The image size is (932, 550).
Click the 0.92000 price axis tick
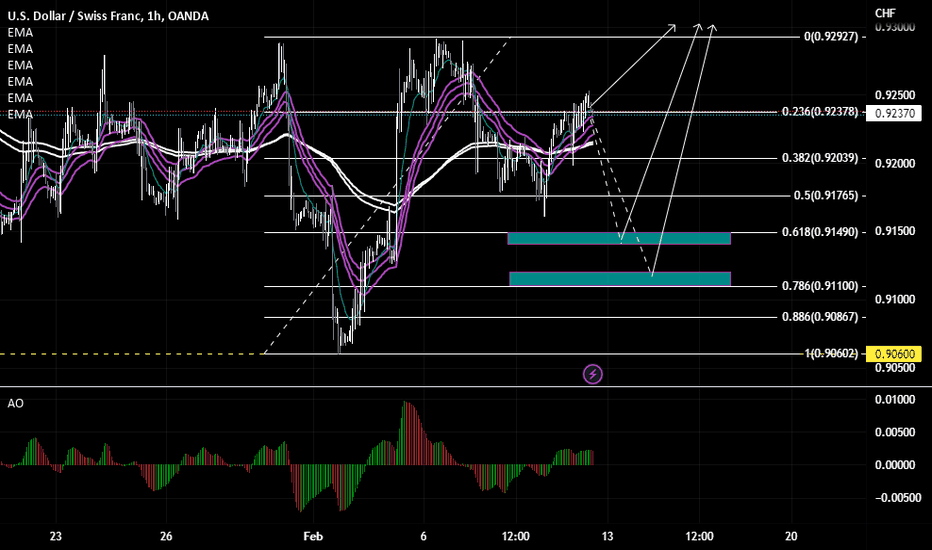point(895,163)
